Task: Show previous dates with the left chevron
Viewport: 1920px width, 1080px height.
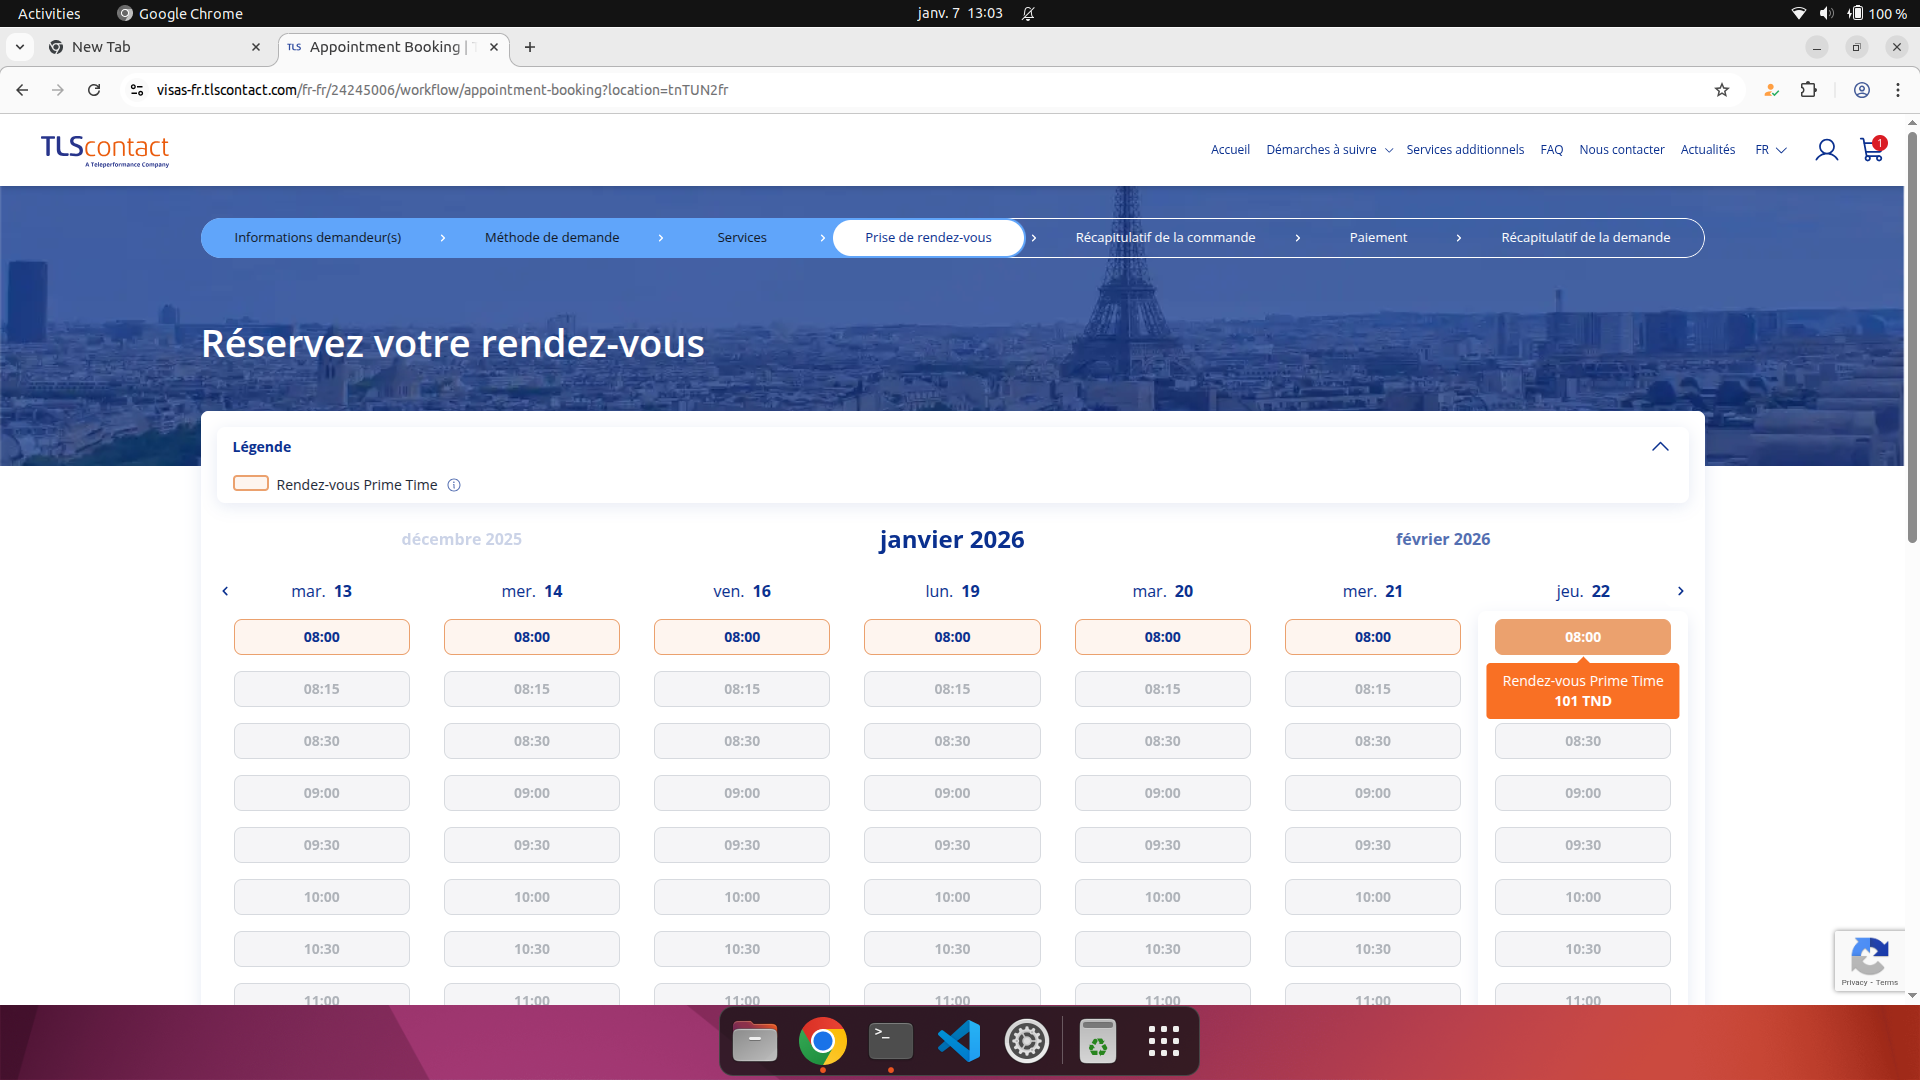Action: click(x=225, y=591)
